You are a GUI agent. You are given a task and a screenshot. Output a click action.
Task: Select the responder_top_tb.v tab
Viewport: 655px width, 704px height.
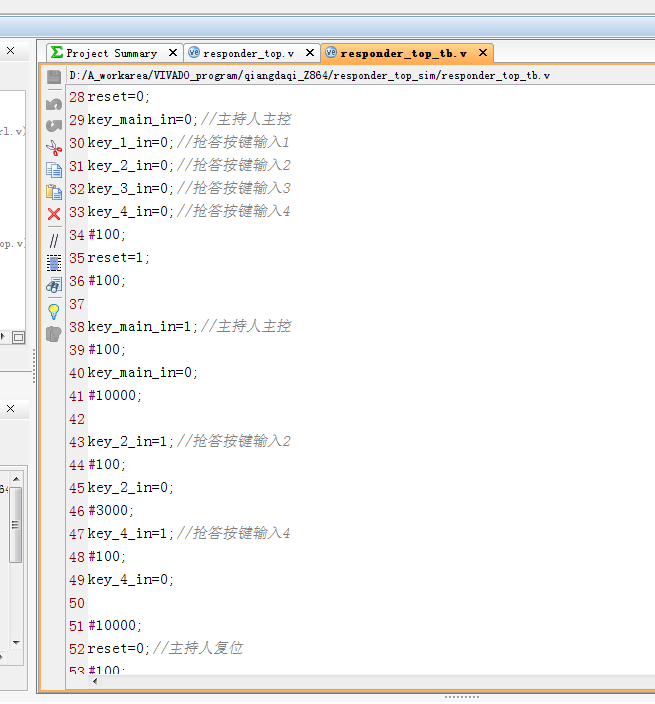(403, 53)
